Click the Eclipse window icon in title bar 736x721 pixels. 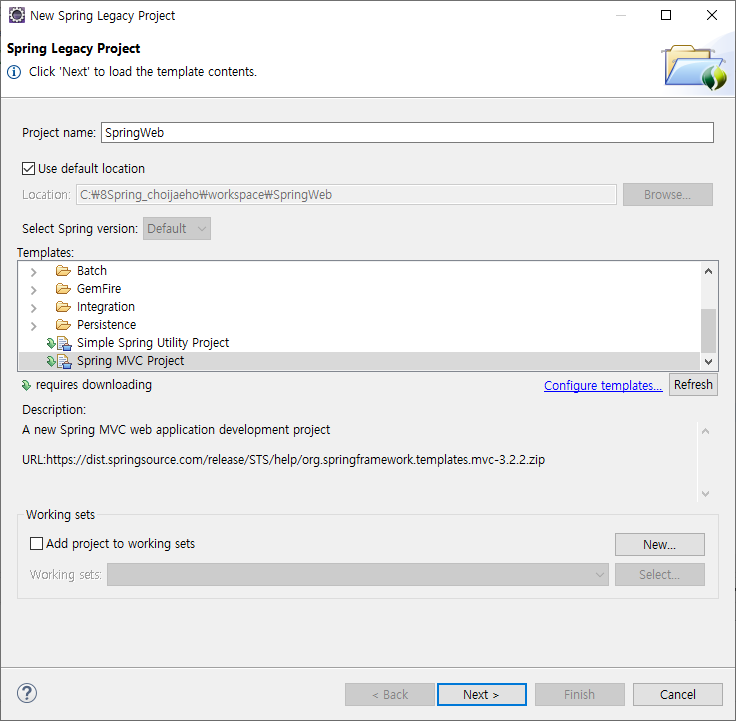pos(16,15)
